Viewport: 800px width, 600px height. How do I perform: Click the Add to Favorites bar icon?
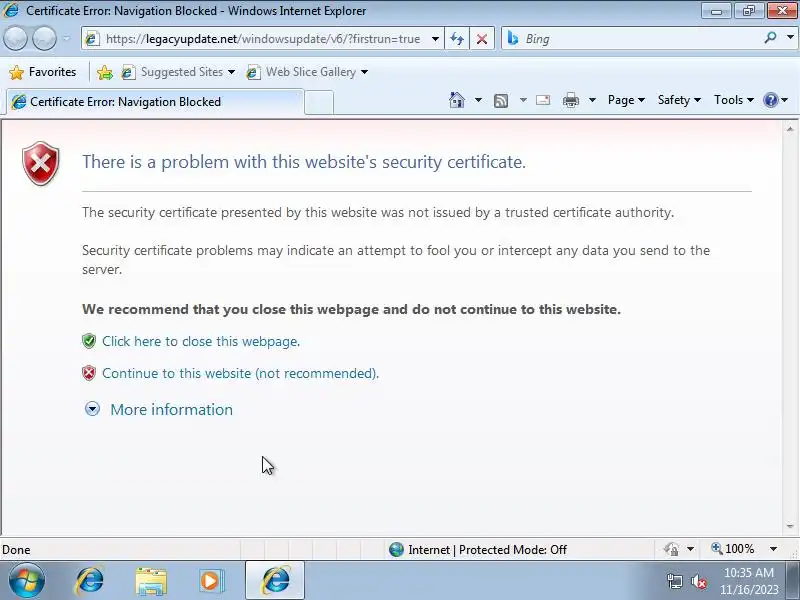tap(105, 72)
